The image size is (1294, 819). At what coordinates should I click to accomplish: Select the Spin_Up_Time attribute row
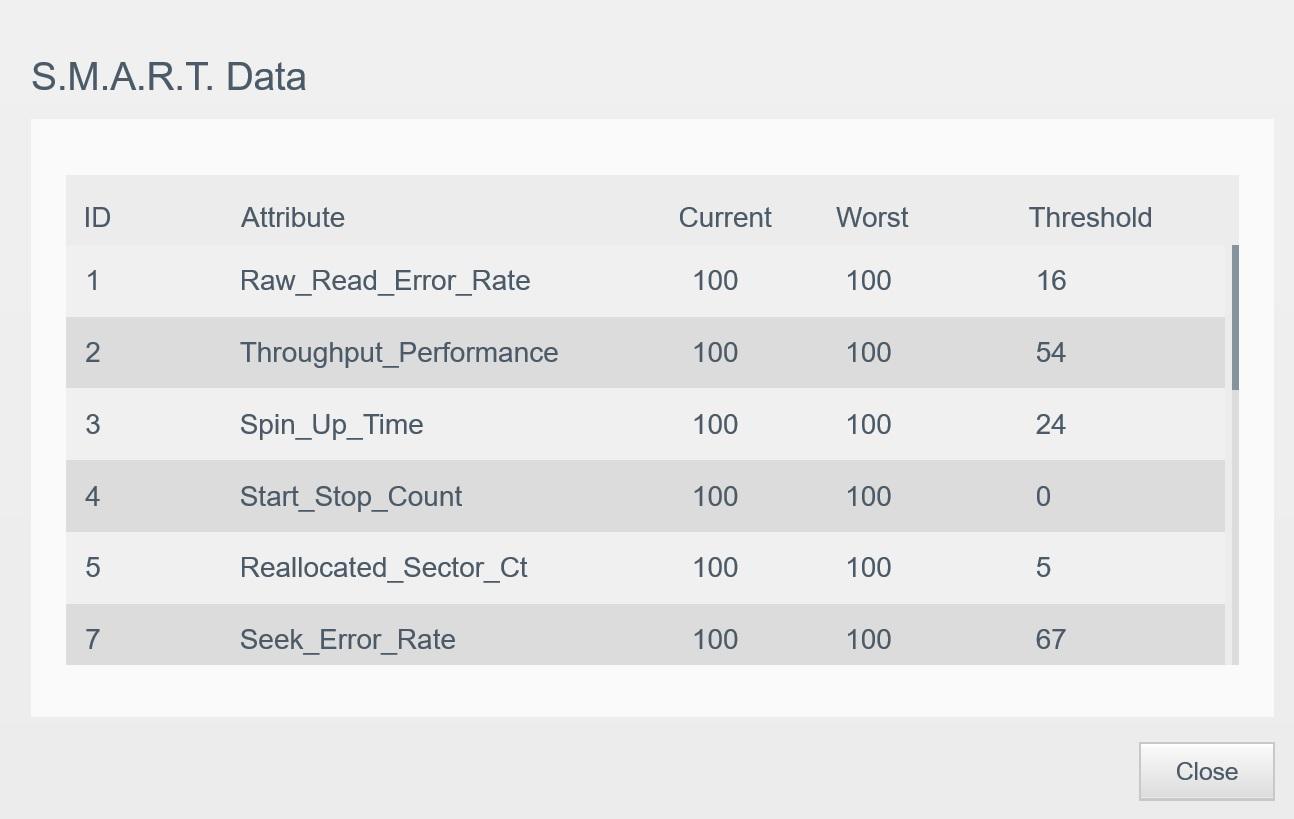click(645, 424)
